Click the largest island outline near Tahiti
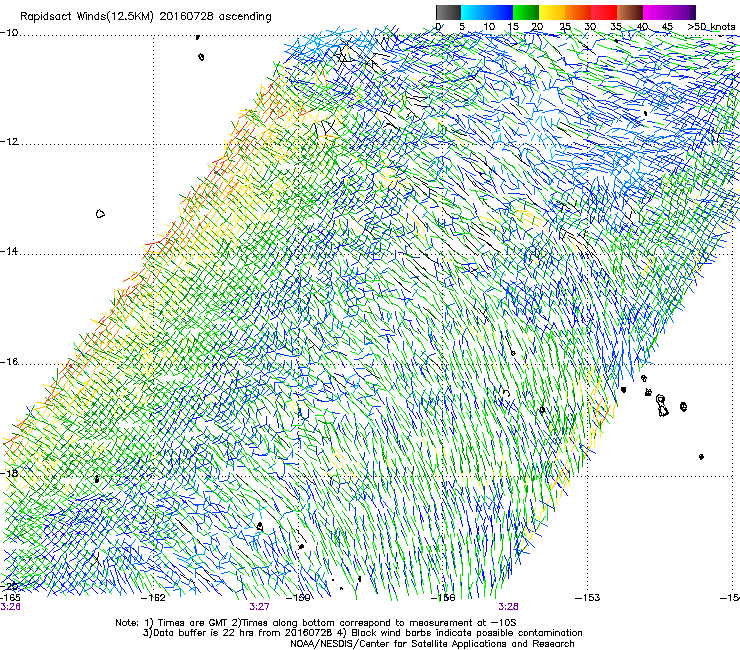Image resolution: width=740 pixels, height=650 pixels. (x=662, y=406)
